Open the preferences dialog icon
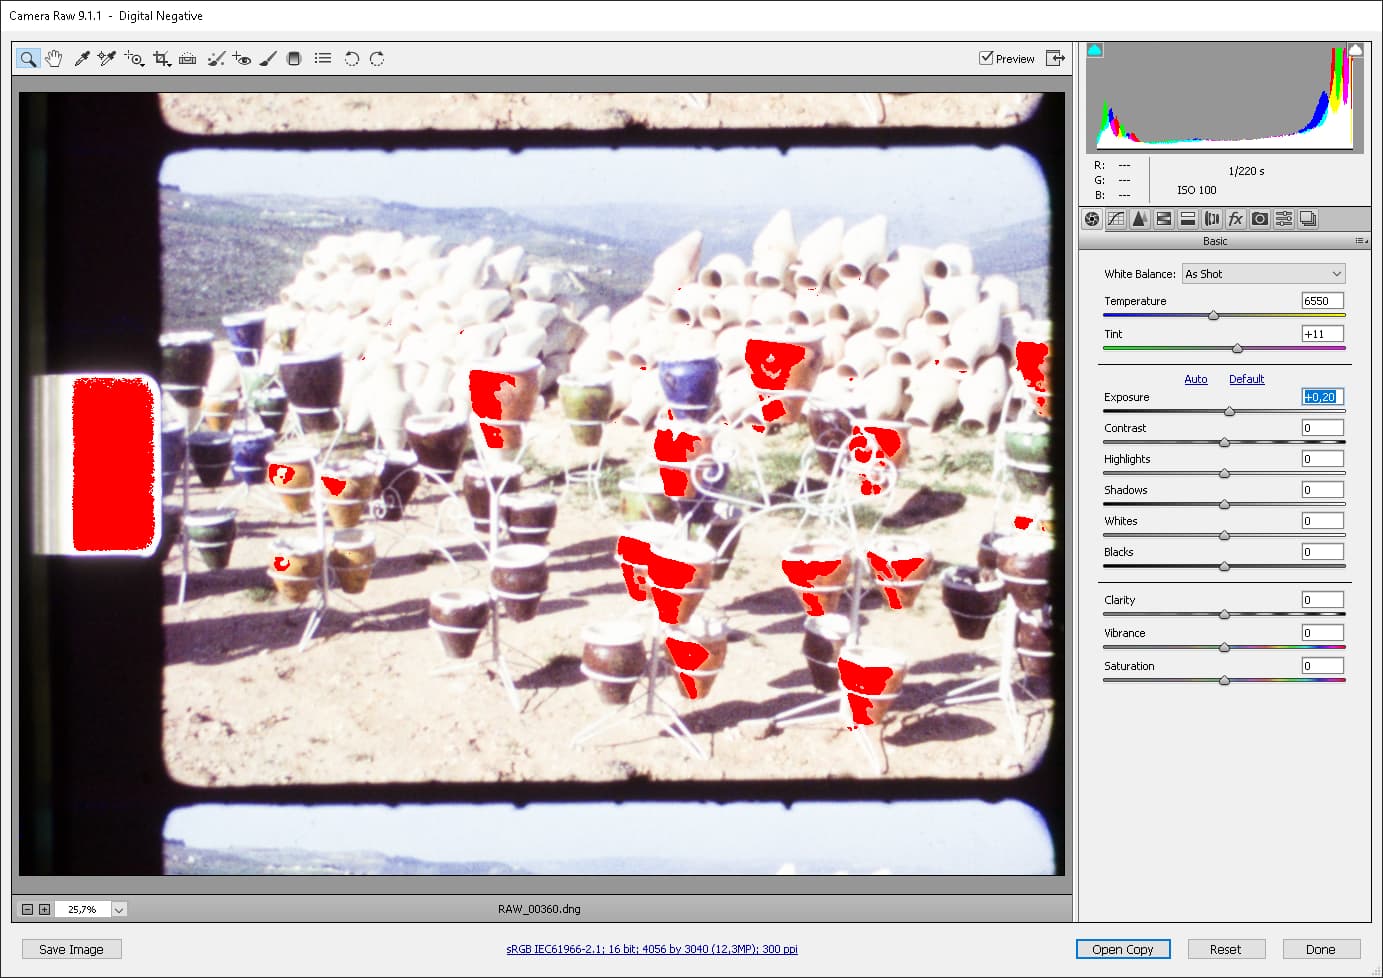Image resolution: width=1383 pixels, height=978 pixels. [x=323, y=59]
